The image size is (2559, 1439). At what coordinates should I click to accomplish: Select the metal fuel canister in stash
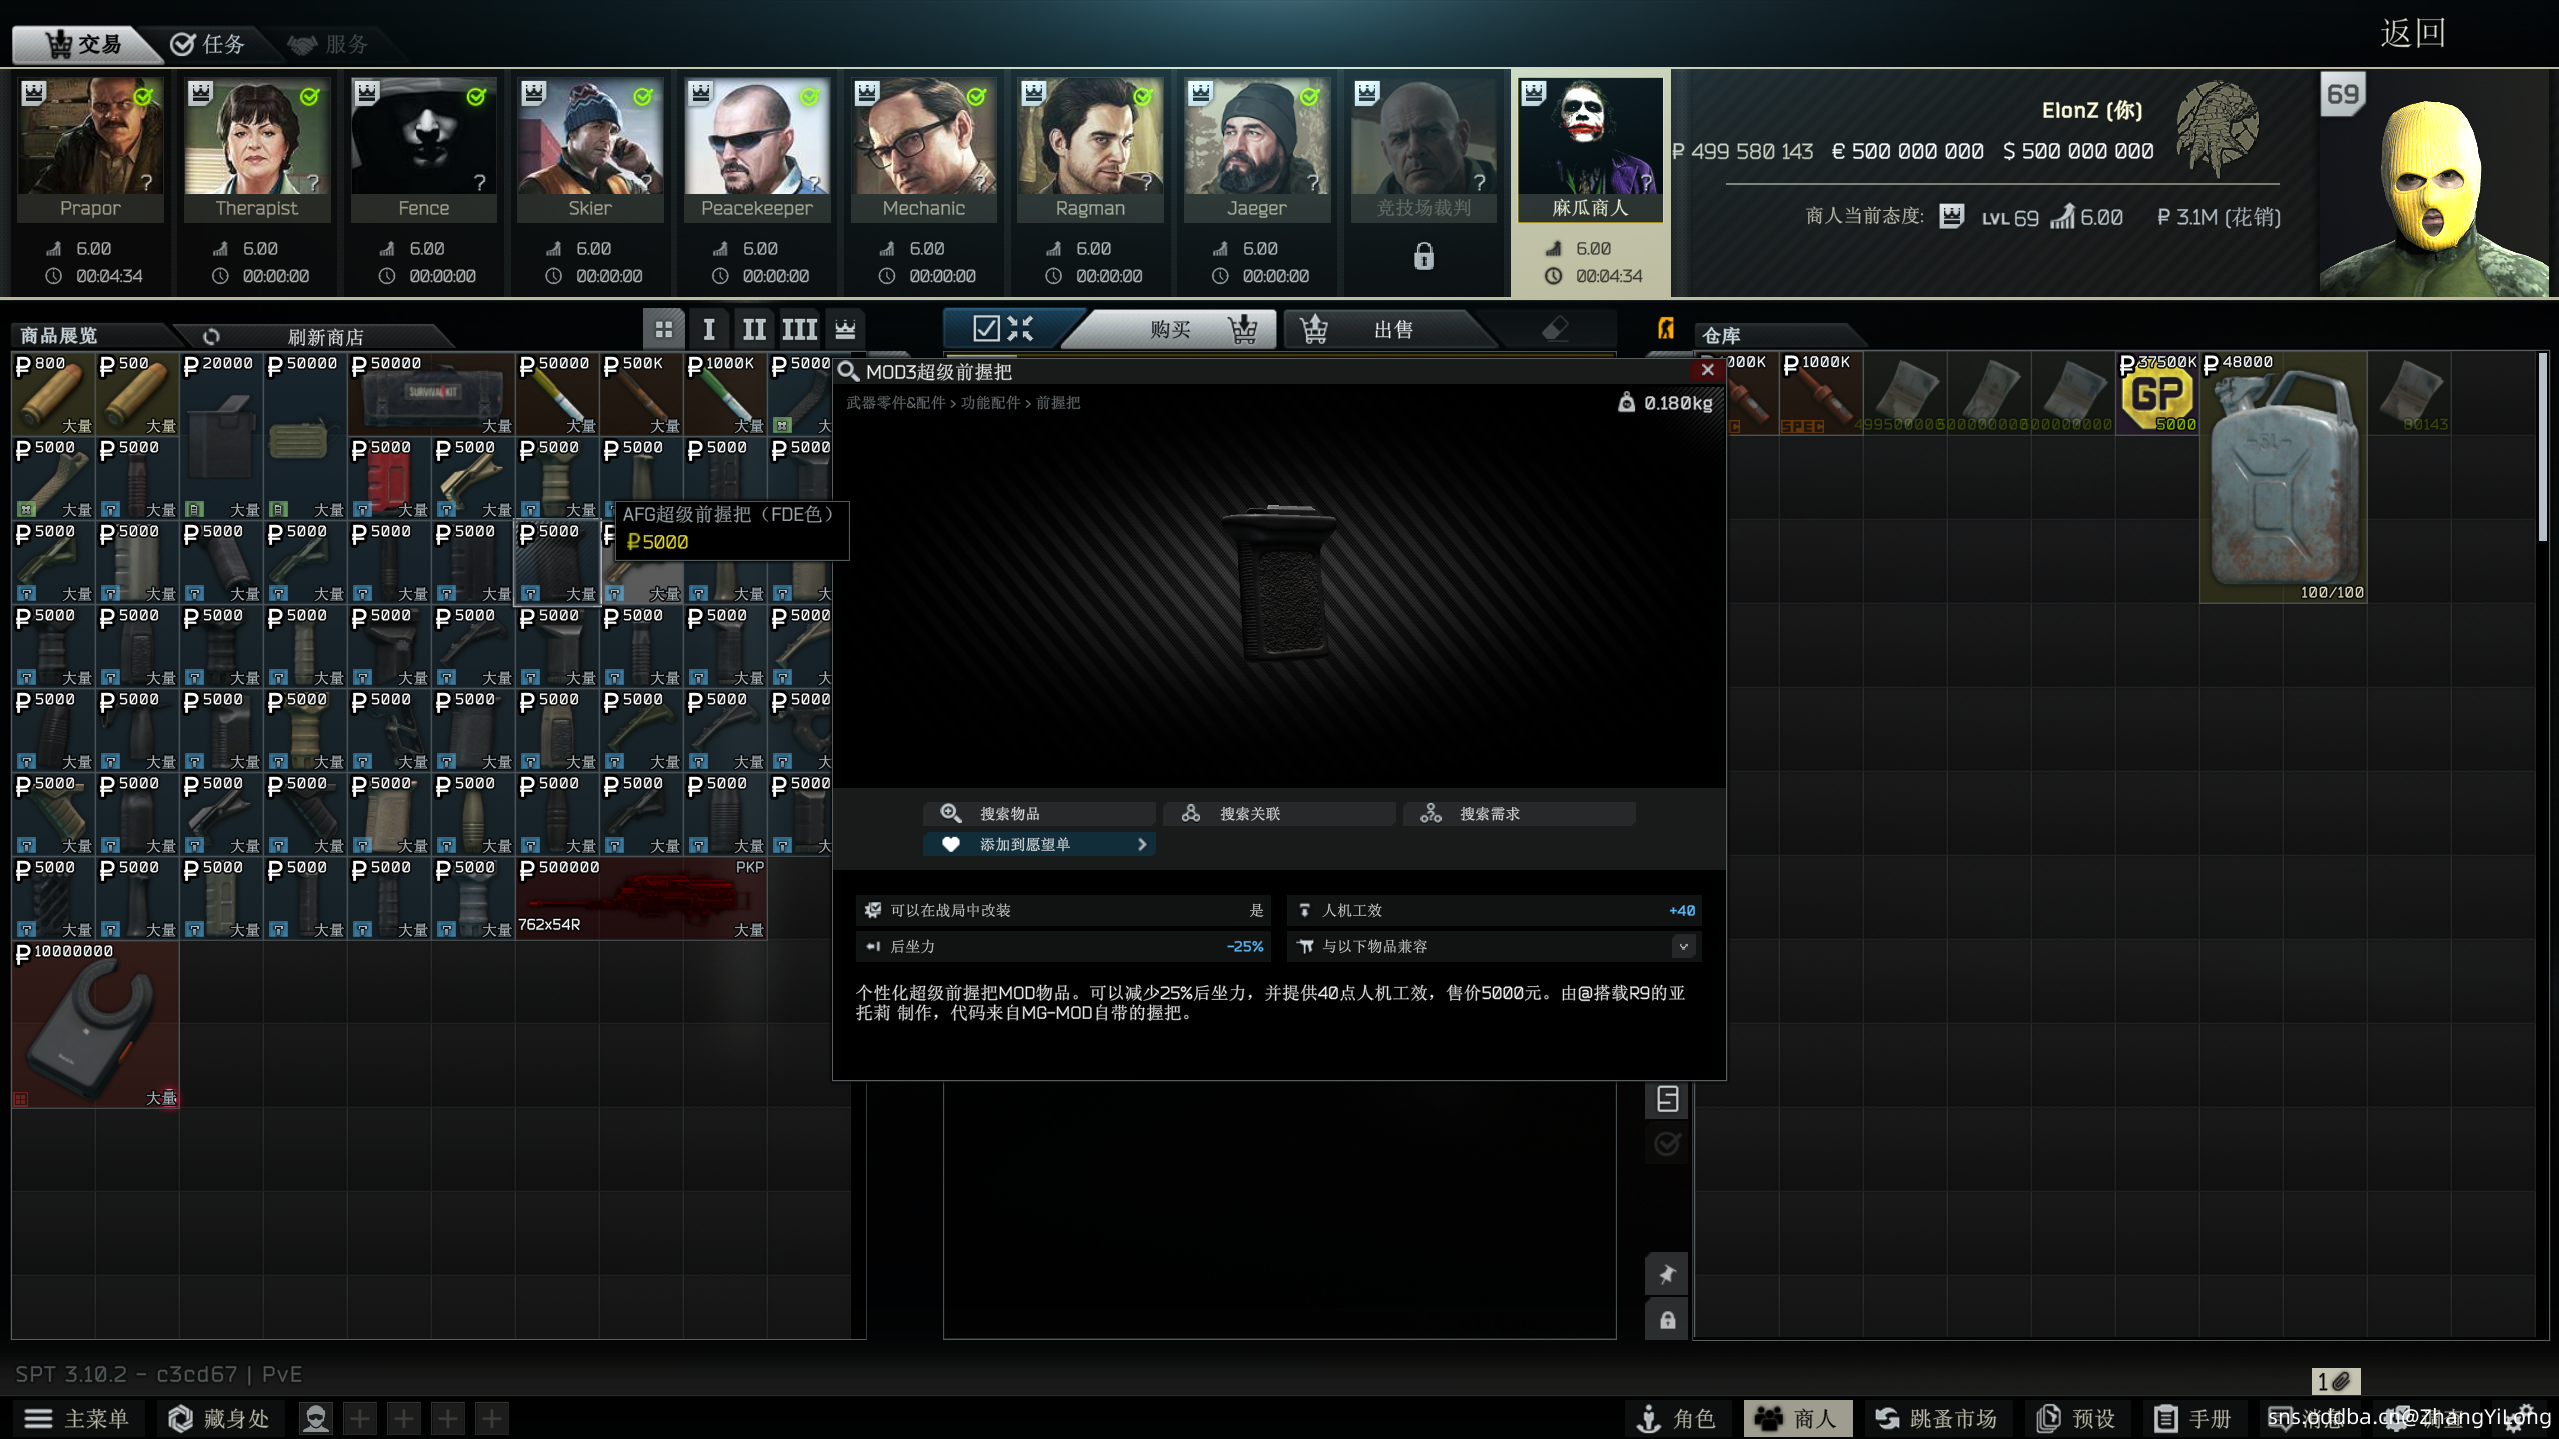pyautogui.click(x=2283, y=478)
